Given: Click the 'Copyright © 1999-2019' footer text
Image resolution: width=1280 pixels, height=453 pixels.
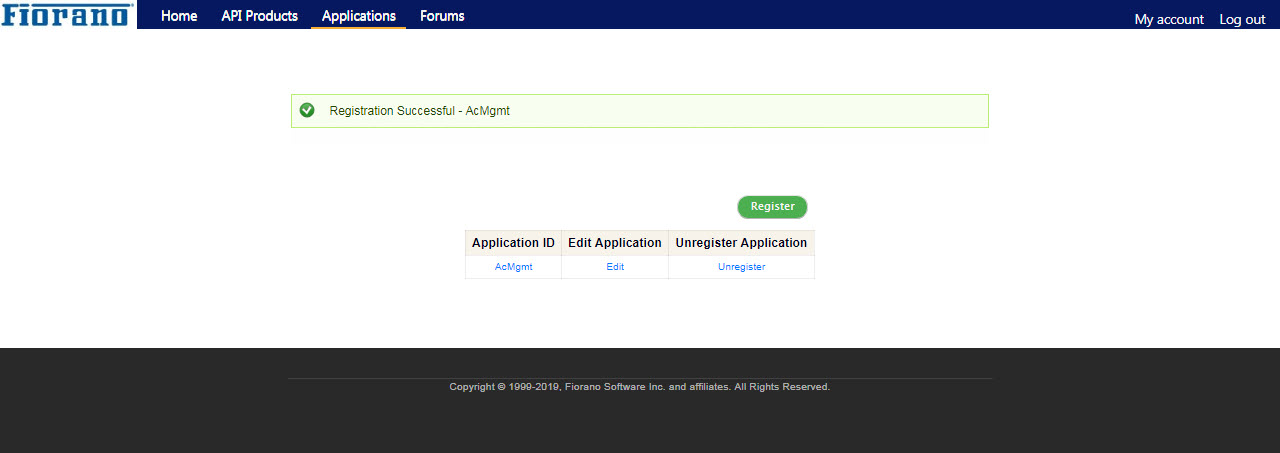Looking at the screenshot, I should coord(504,387).
